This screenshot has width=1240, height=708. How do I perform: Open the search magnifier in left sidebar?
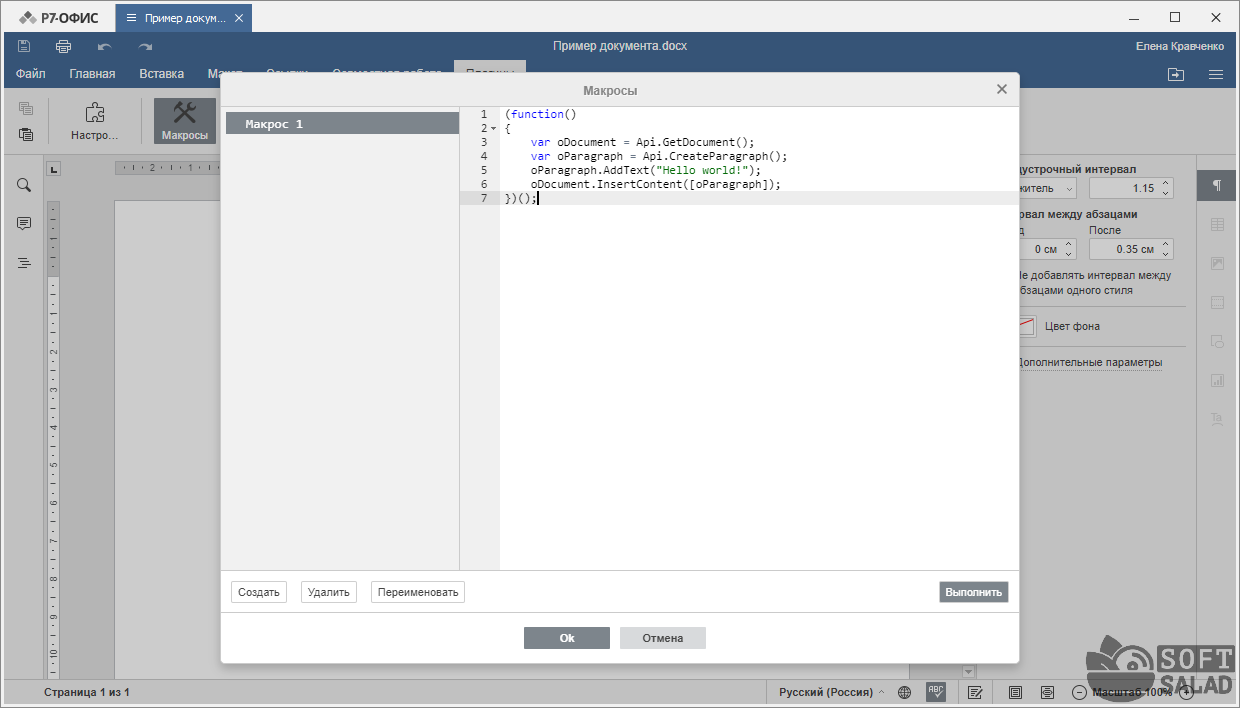24,185
